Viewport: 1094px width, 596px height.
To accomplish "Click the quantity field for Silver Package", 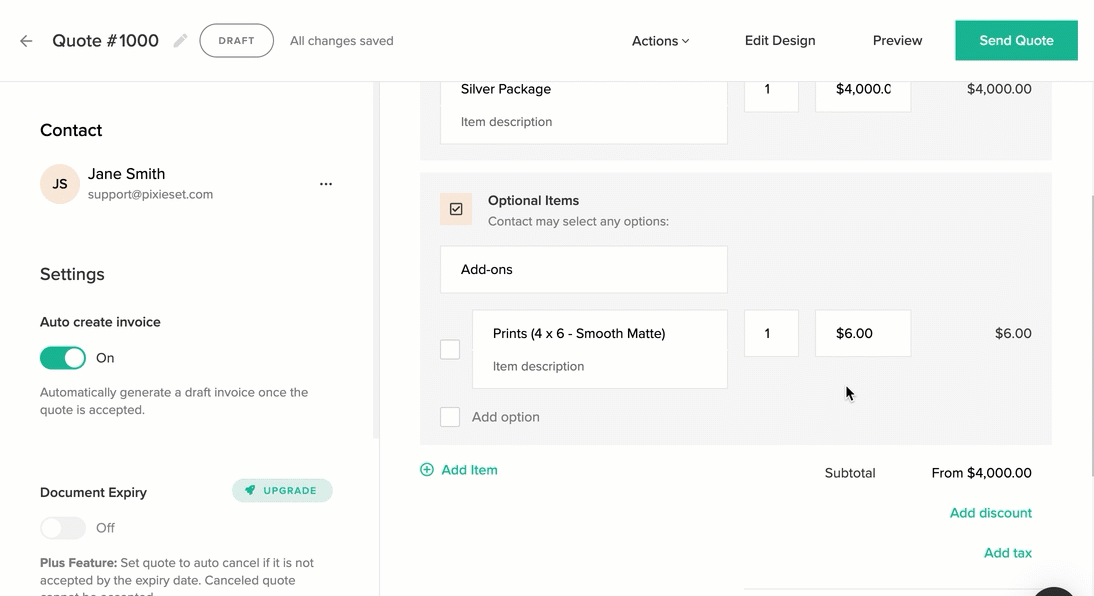I will pyautogui.click(x=771, y=89).
